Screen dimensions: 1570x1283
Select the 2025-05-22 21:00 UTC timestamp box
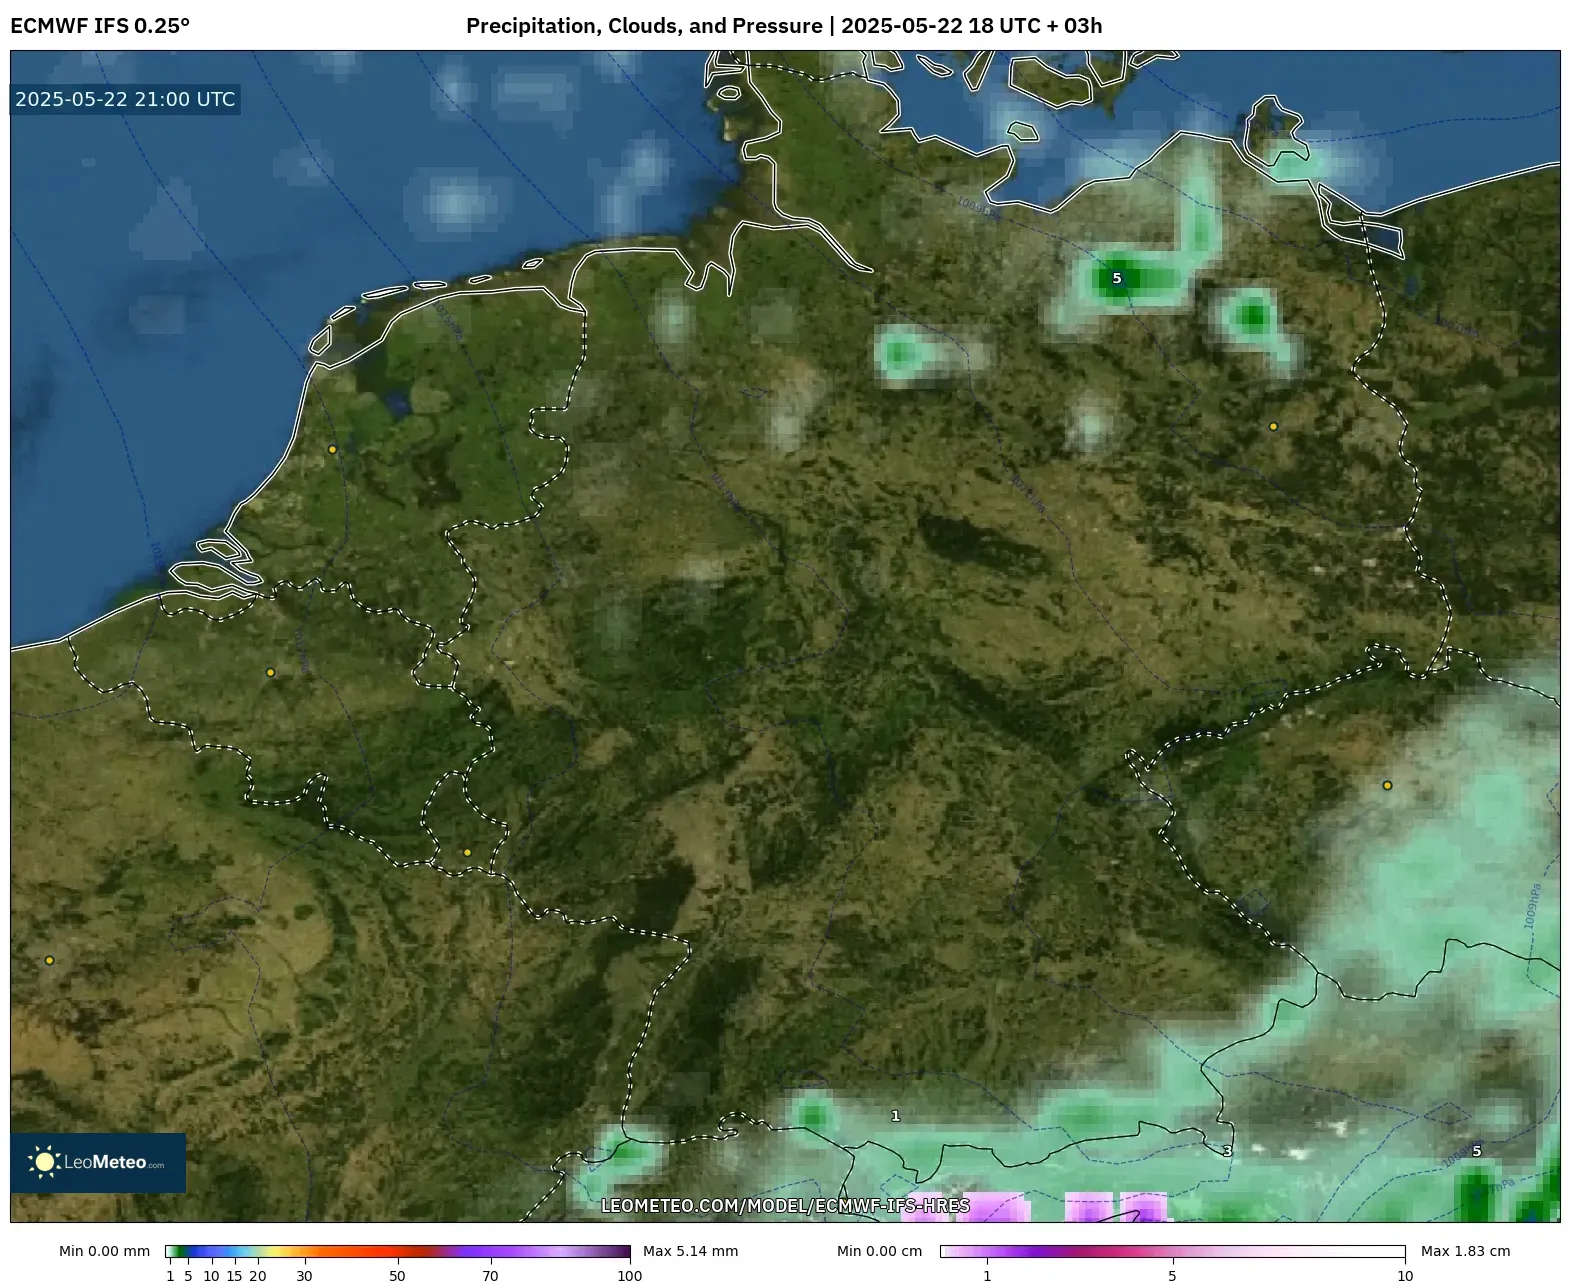pos(125,99)
